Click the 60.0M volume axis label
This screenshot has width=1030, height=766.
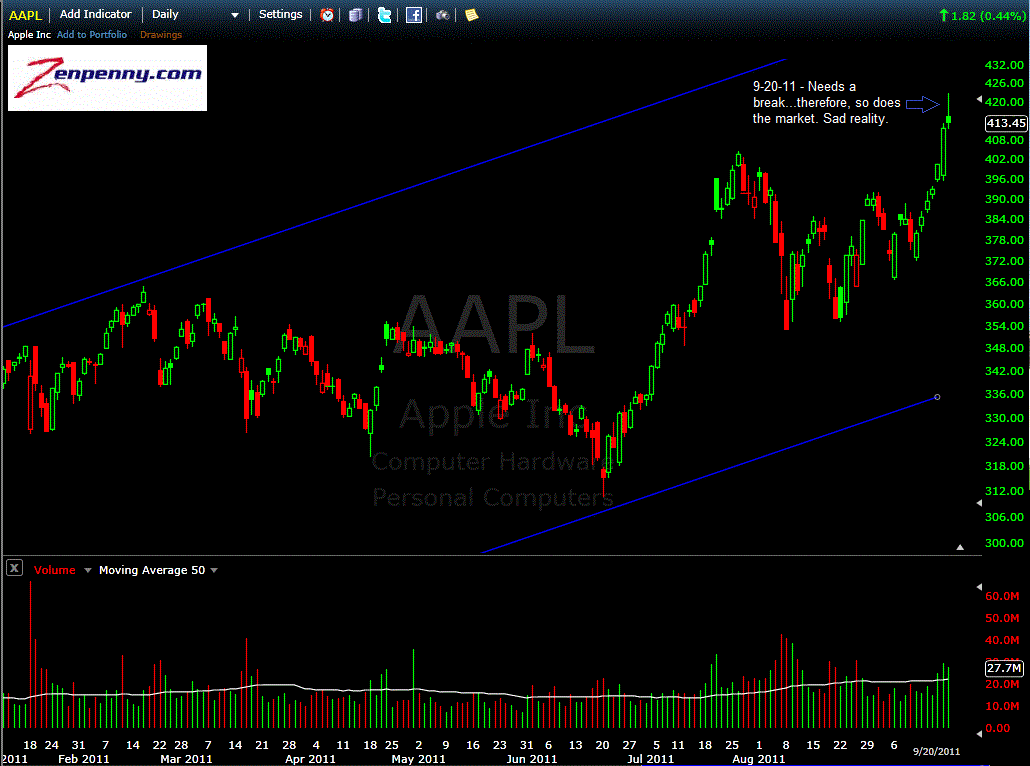1002,596
